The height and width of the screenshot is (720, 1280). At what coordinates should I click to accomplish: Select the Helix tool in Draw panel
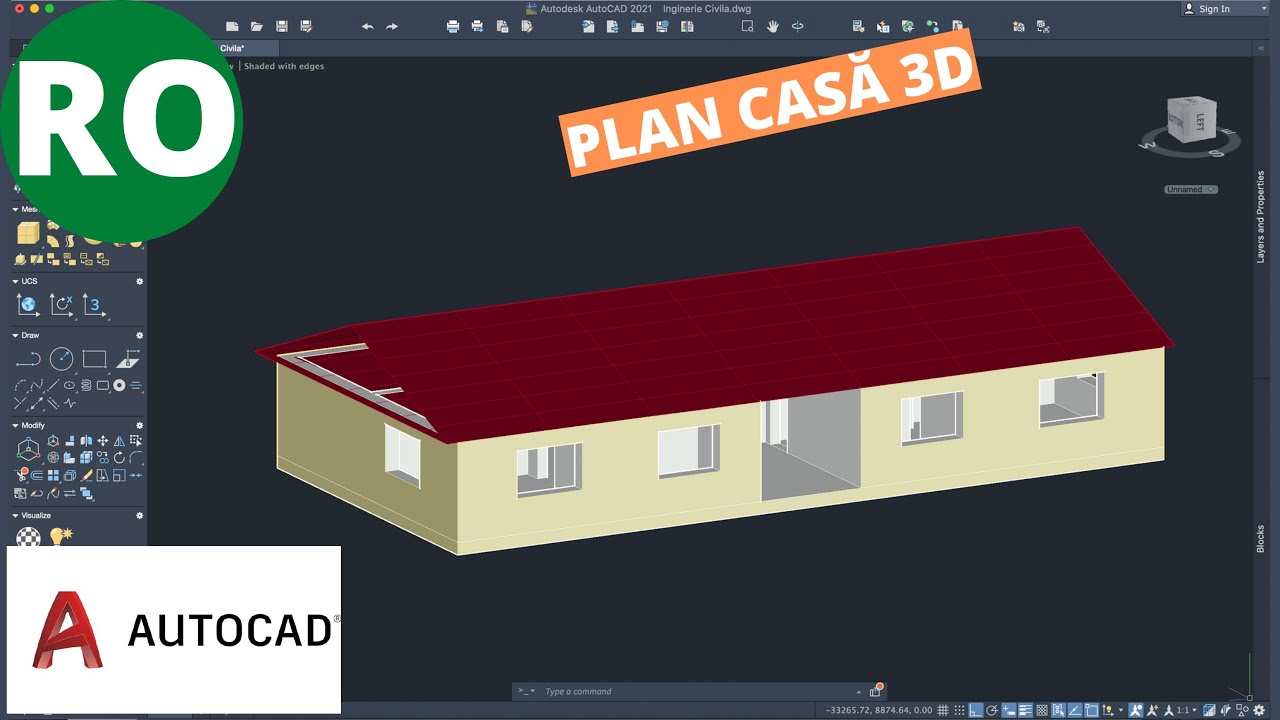[x=85, y=386]
